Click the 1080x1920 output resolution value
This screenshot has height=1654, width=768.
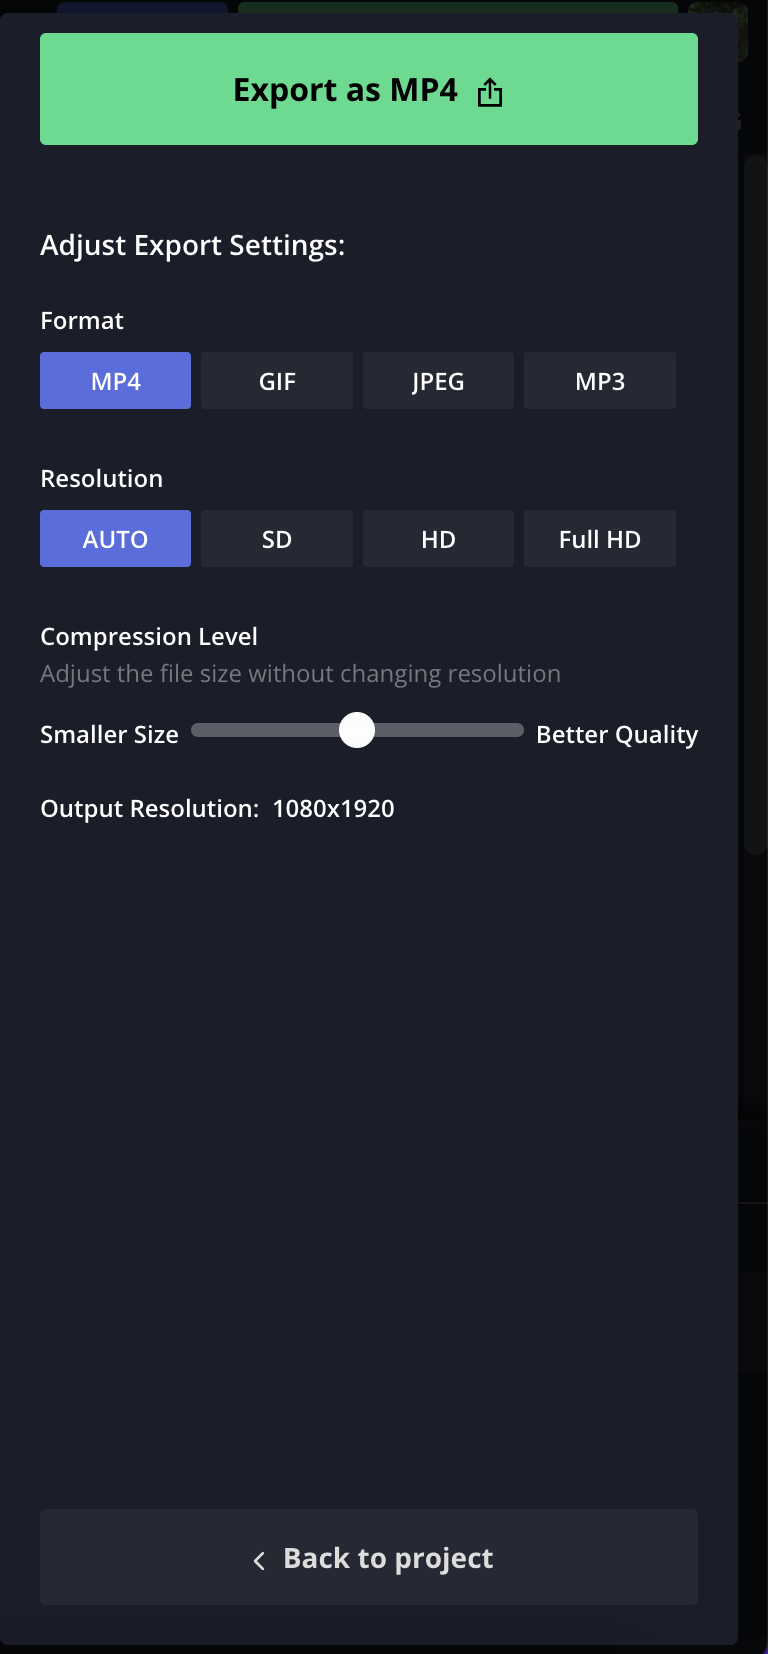coord(333,809)
